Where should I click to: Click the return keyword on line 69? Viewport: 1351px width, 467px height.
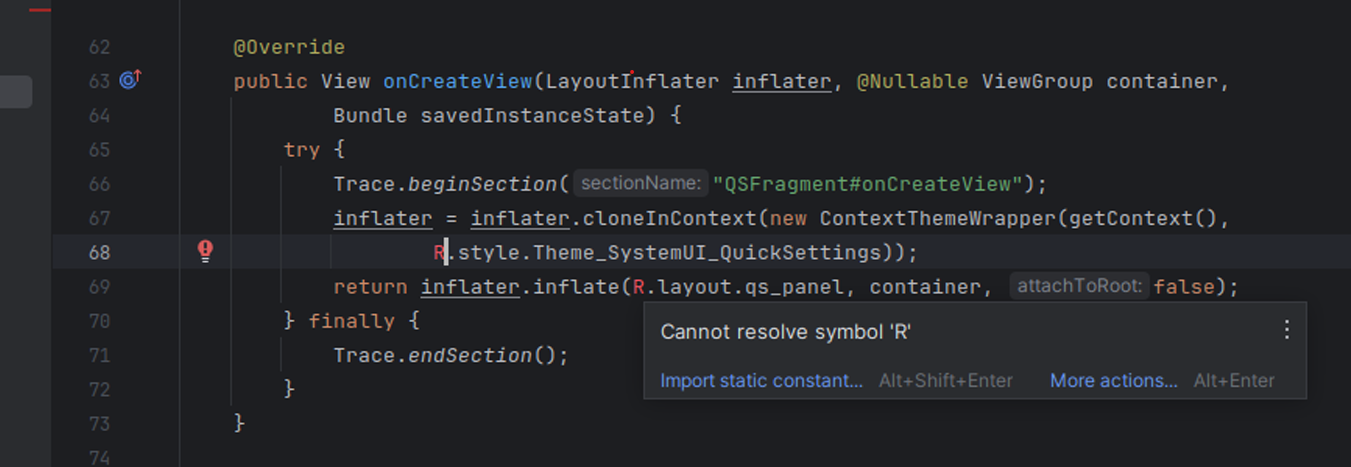(370, 287)
